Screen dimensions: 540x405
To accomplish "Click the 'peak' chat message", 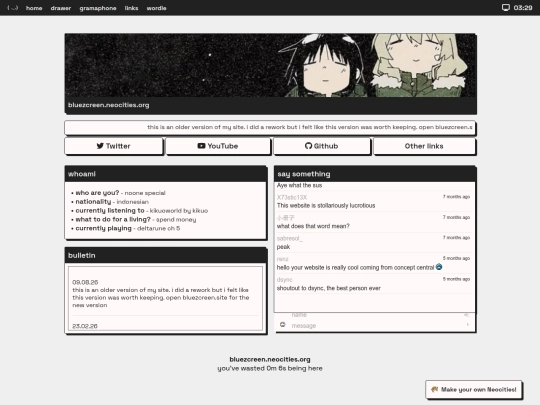I will click(283, 247).
